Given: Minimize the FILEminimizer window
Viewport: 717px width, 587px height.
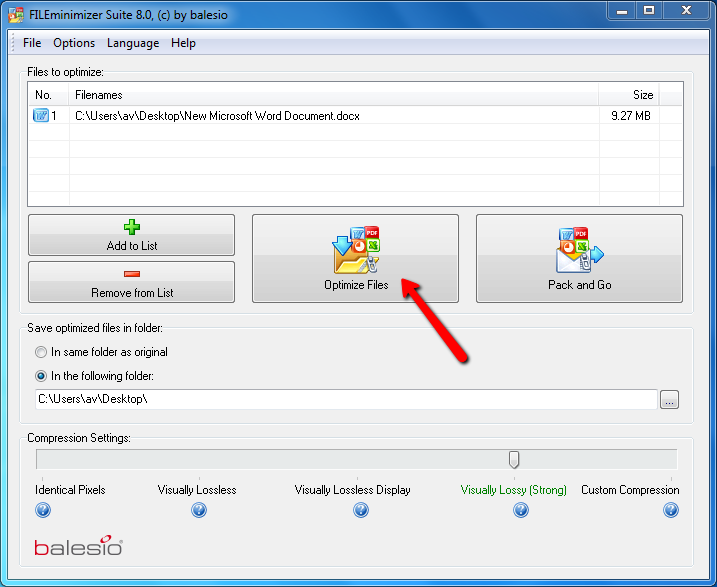Looking at the screenshot, I should pos(622,11).
